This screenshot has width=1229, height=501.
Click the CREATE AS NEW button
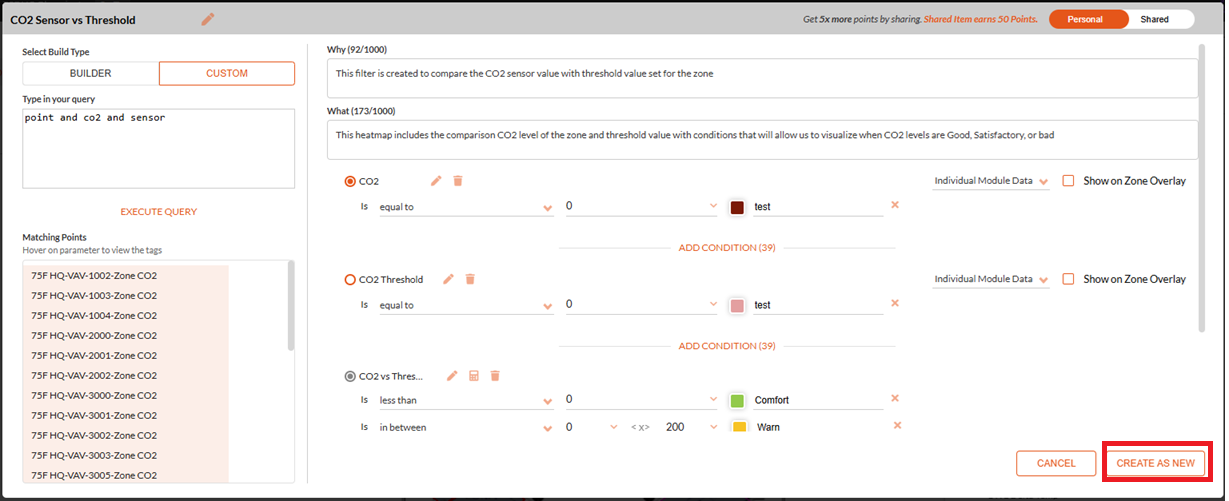point(1155,463)
